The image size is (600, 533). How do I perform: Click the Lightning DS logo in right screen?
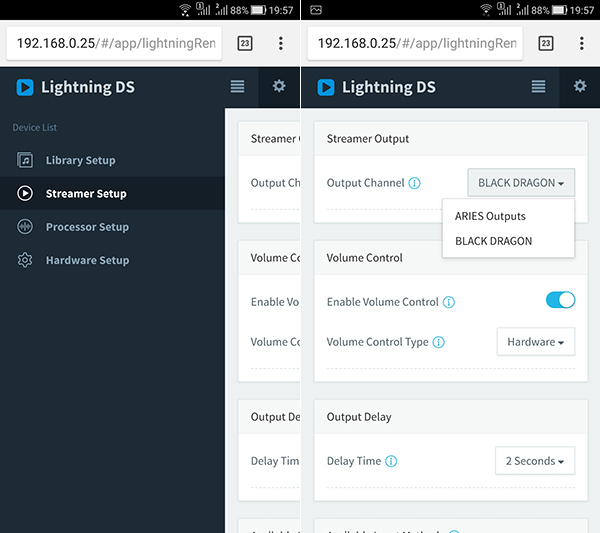[x=326, y=87]
